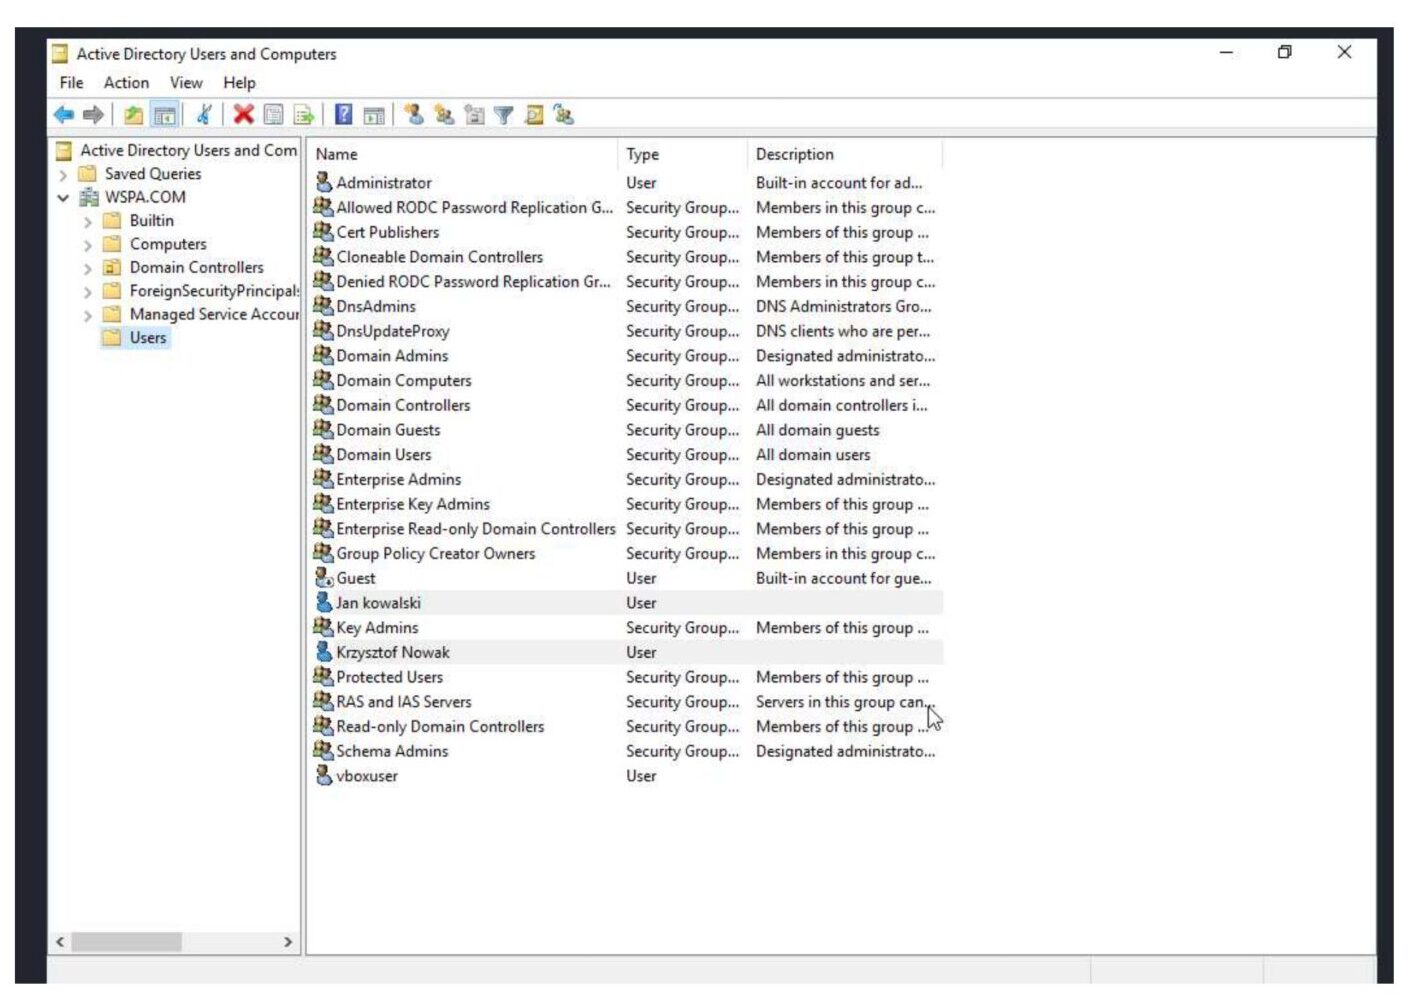Click right arrow of tree scrollbar
1412x1007 pixels.
click(288, 942)
